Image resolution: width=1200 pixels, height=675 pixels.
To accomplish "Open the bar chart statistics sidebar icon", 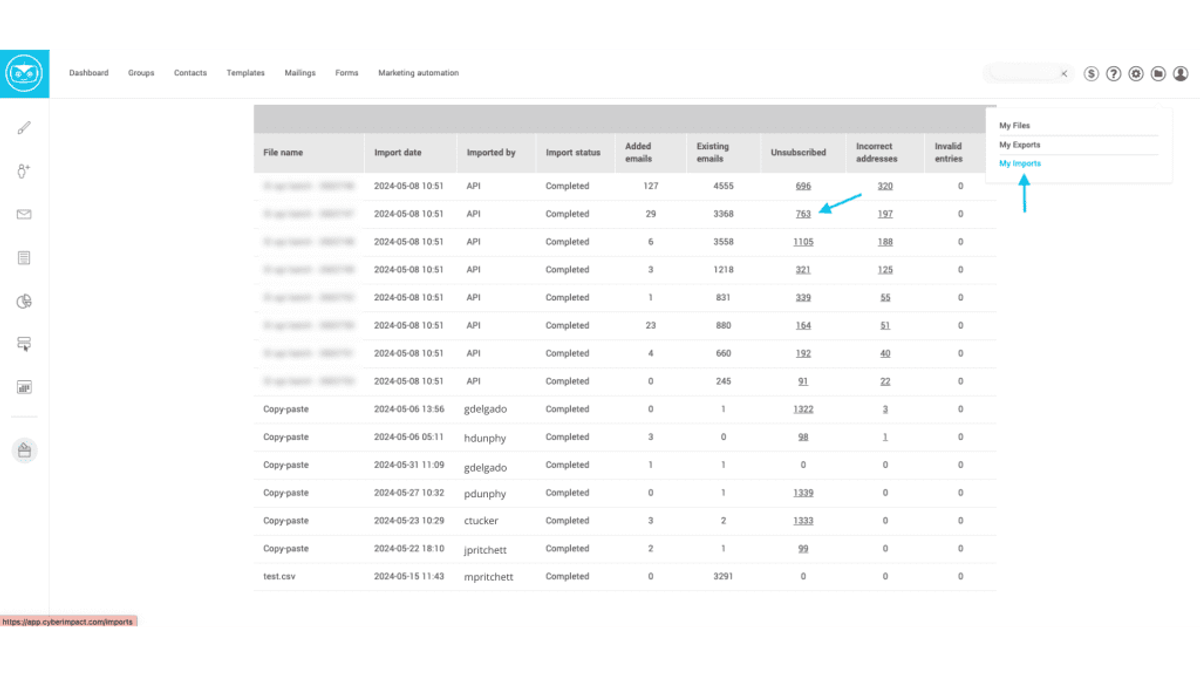I will [x=24, y=387].
